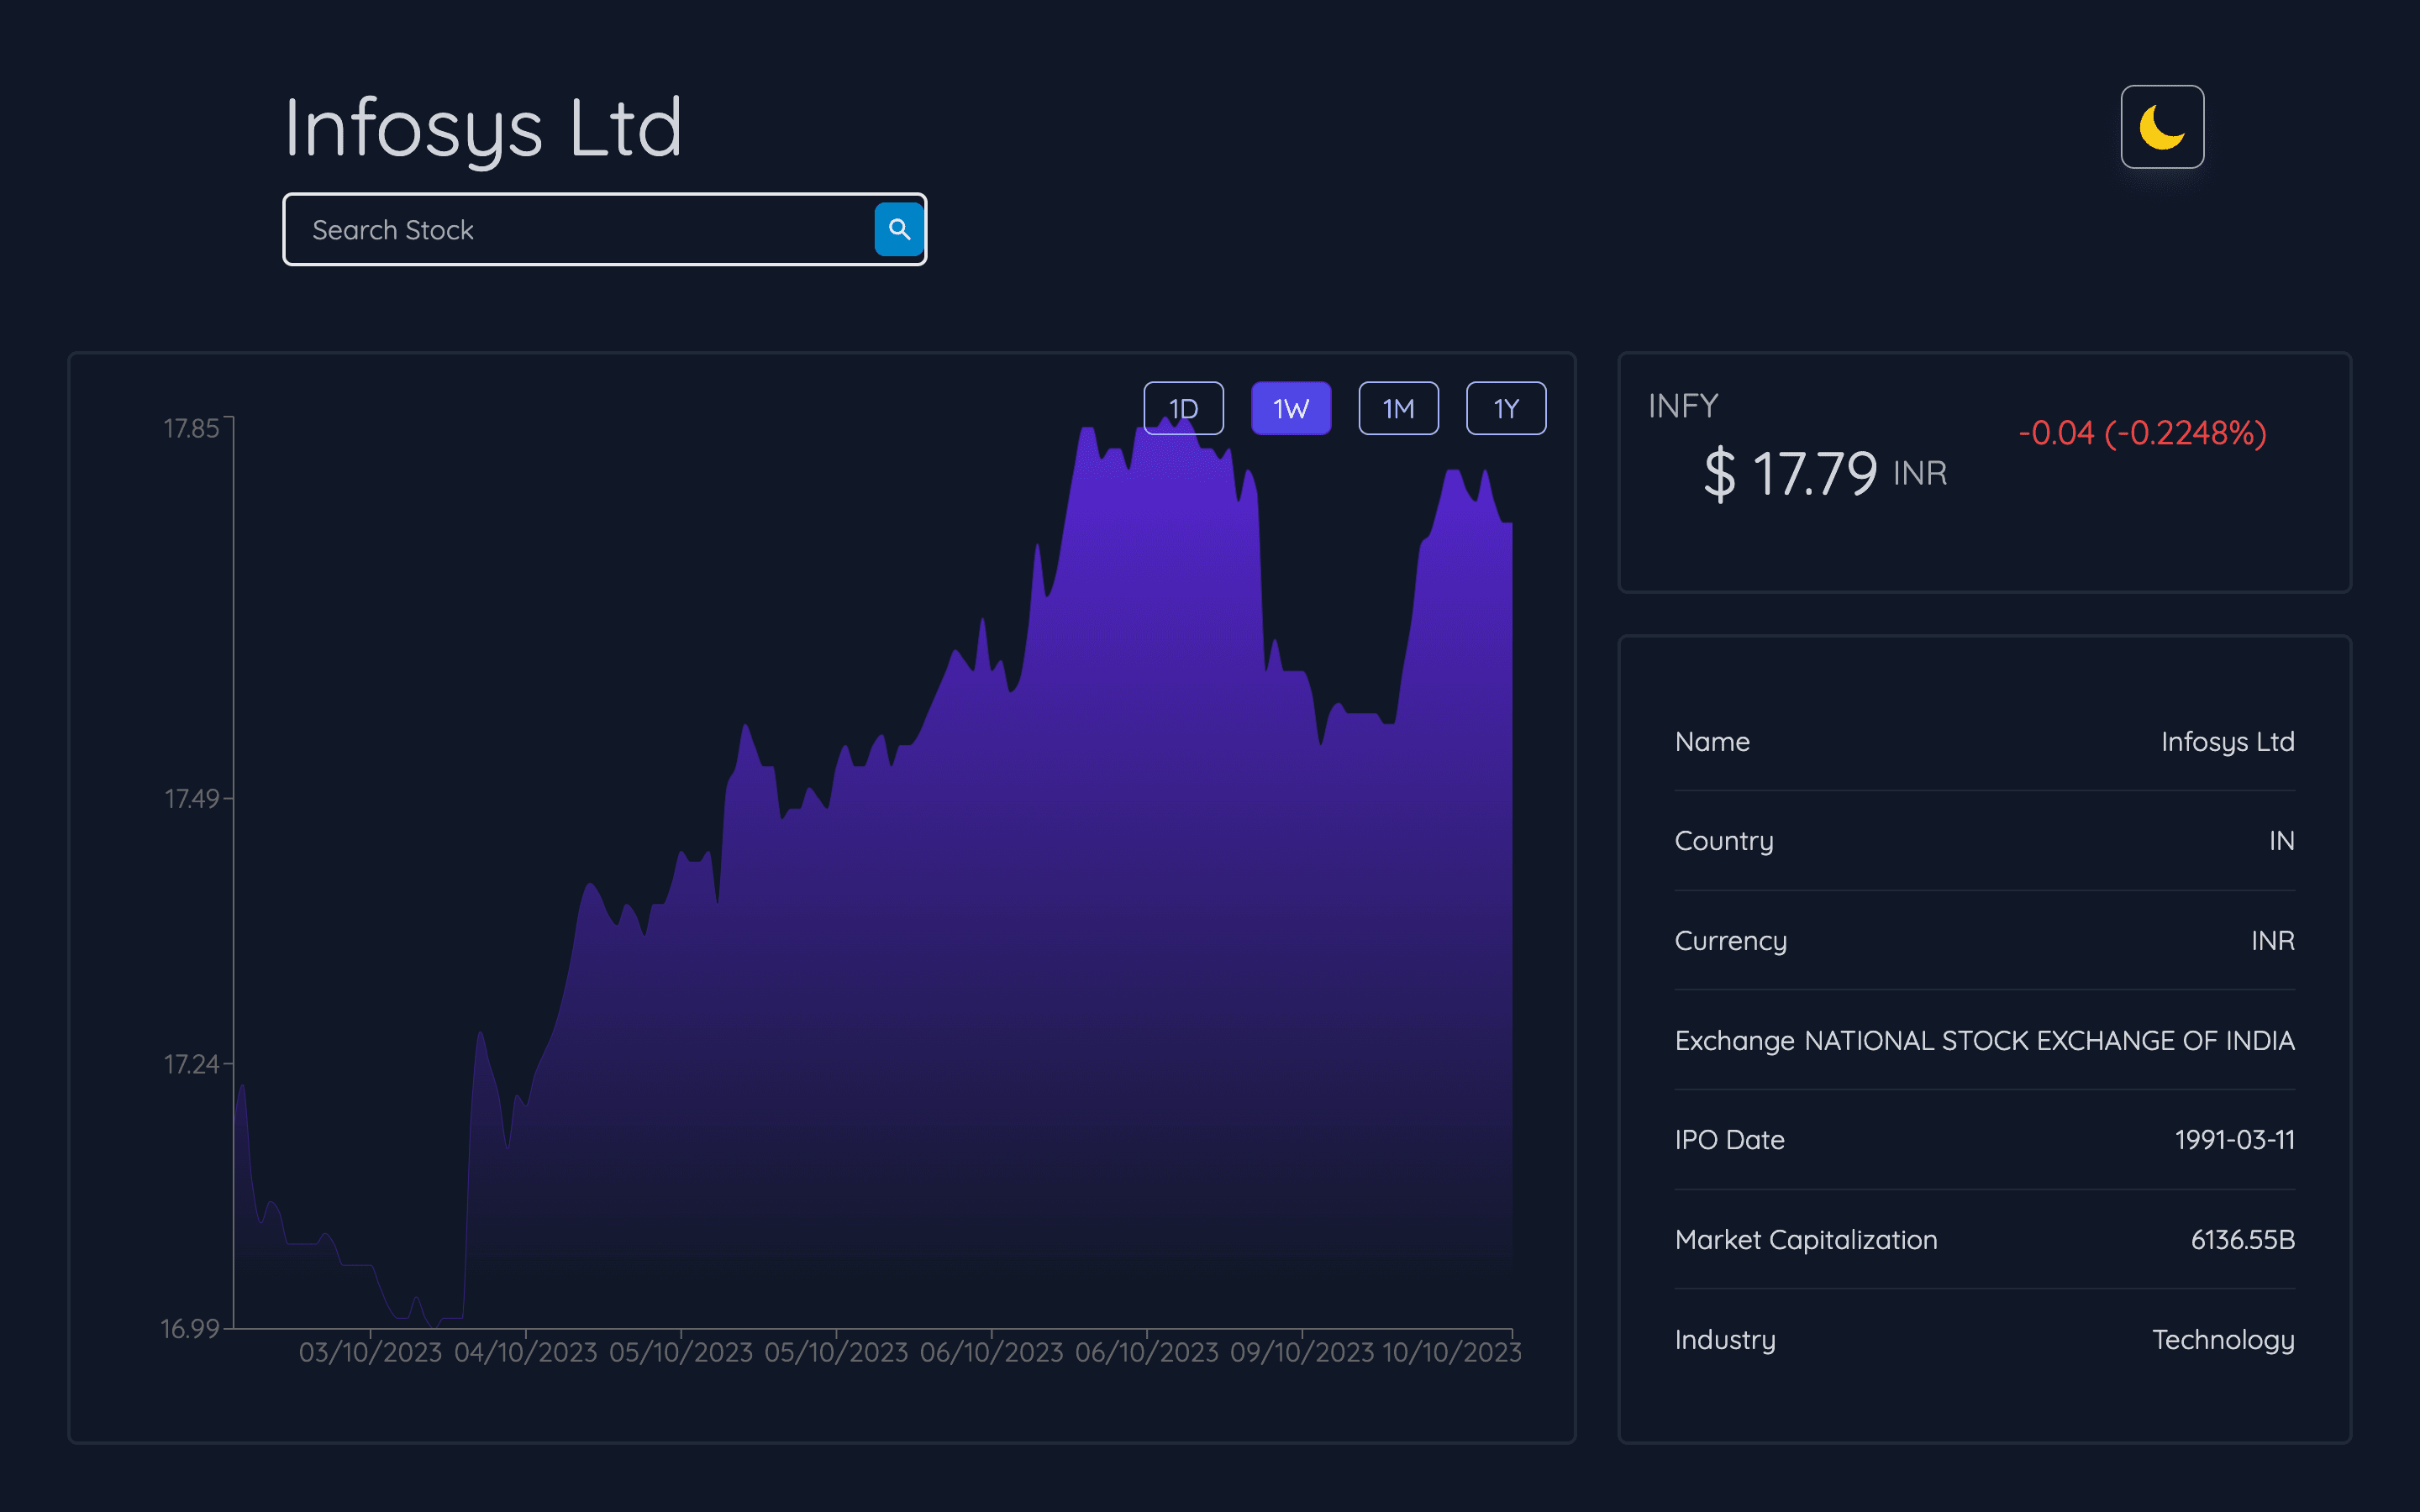Switch chart to 1M range

coord(1398,408)
